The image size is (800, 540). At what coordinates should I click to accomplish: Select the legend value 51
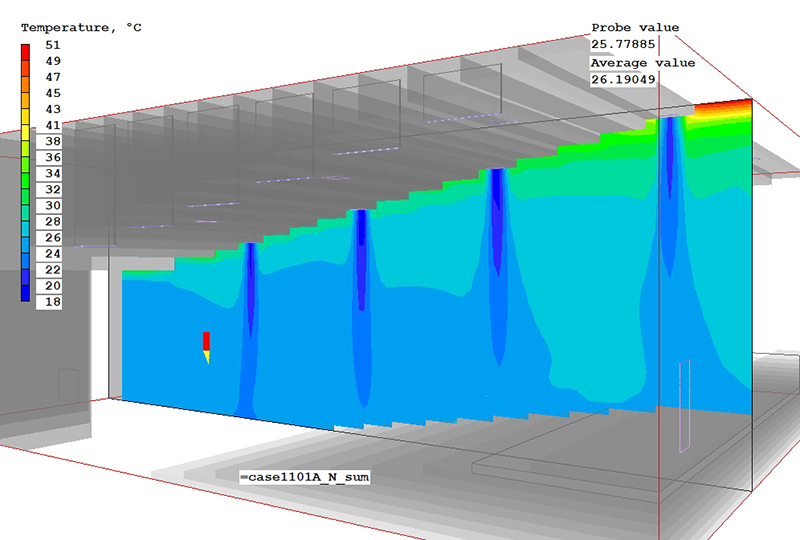click(x=53, y=45)
